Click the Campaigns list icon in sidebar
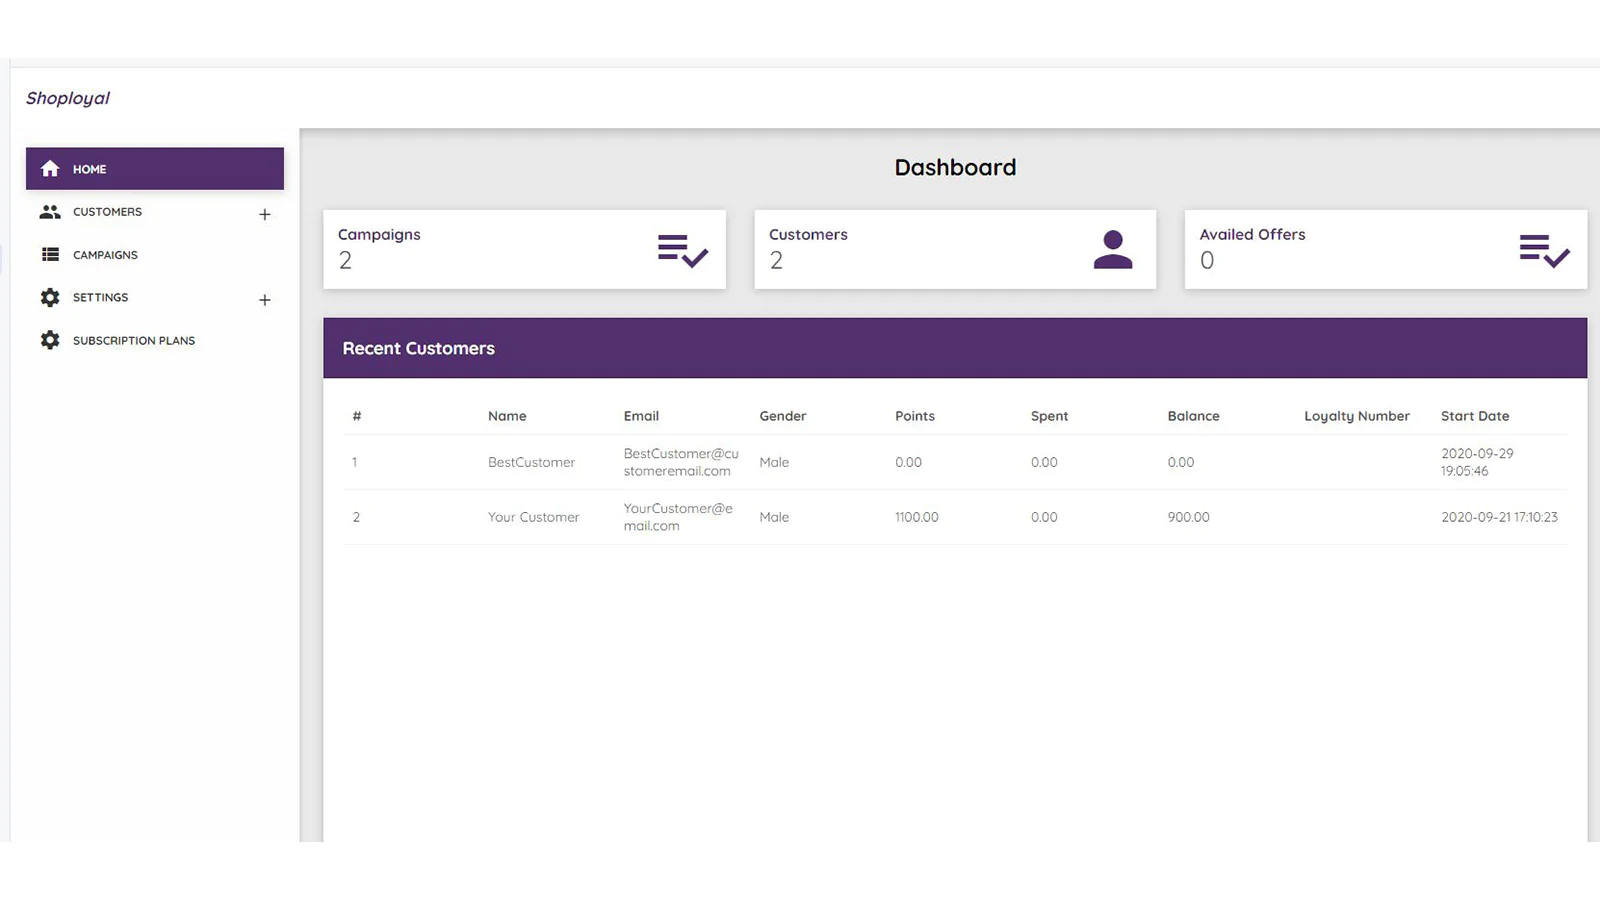This screenshot has width=1600, height=900. tap(50, 255)
